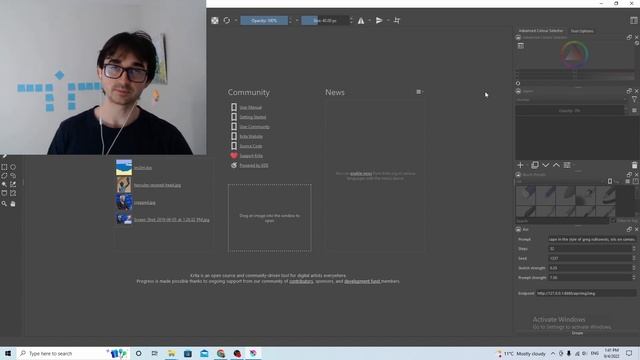Screen dimensions: 640x360
Task: Click the Prompt text field in AI docker
Action: tap(592, 239)
